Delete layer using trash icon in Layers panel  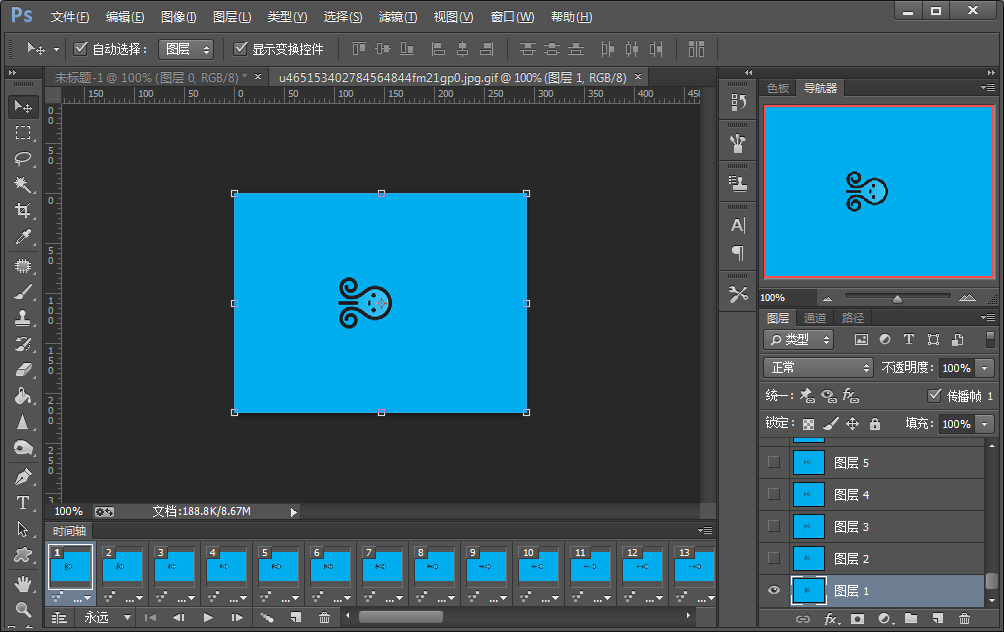965,620
